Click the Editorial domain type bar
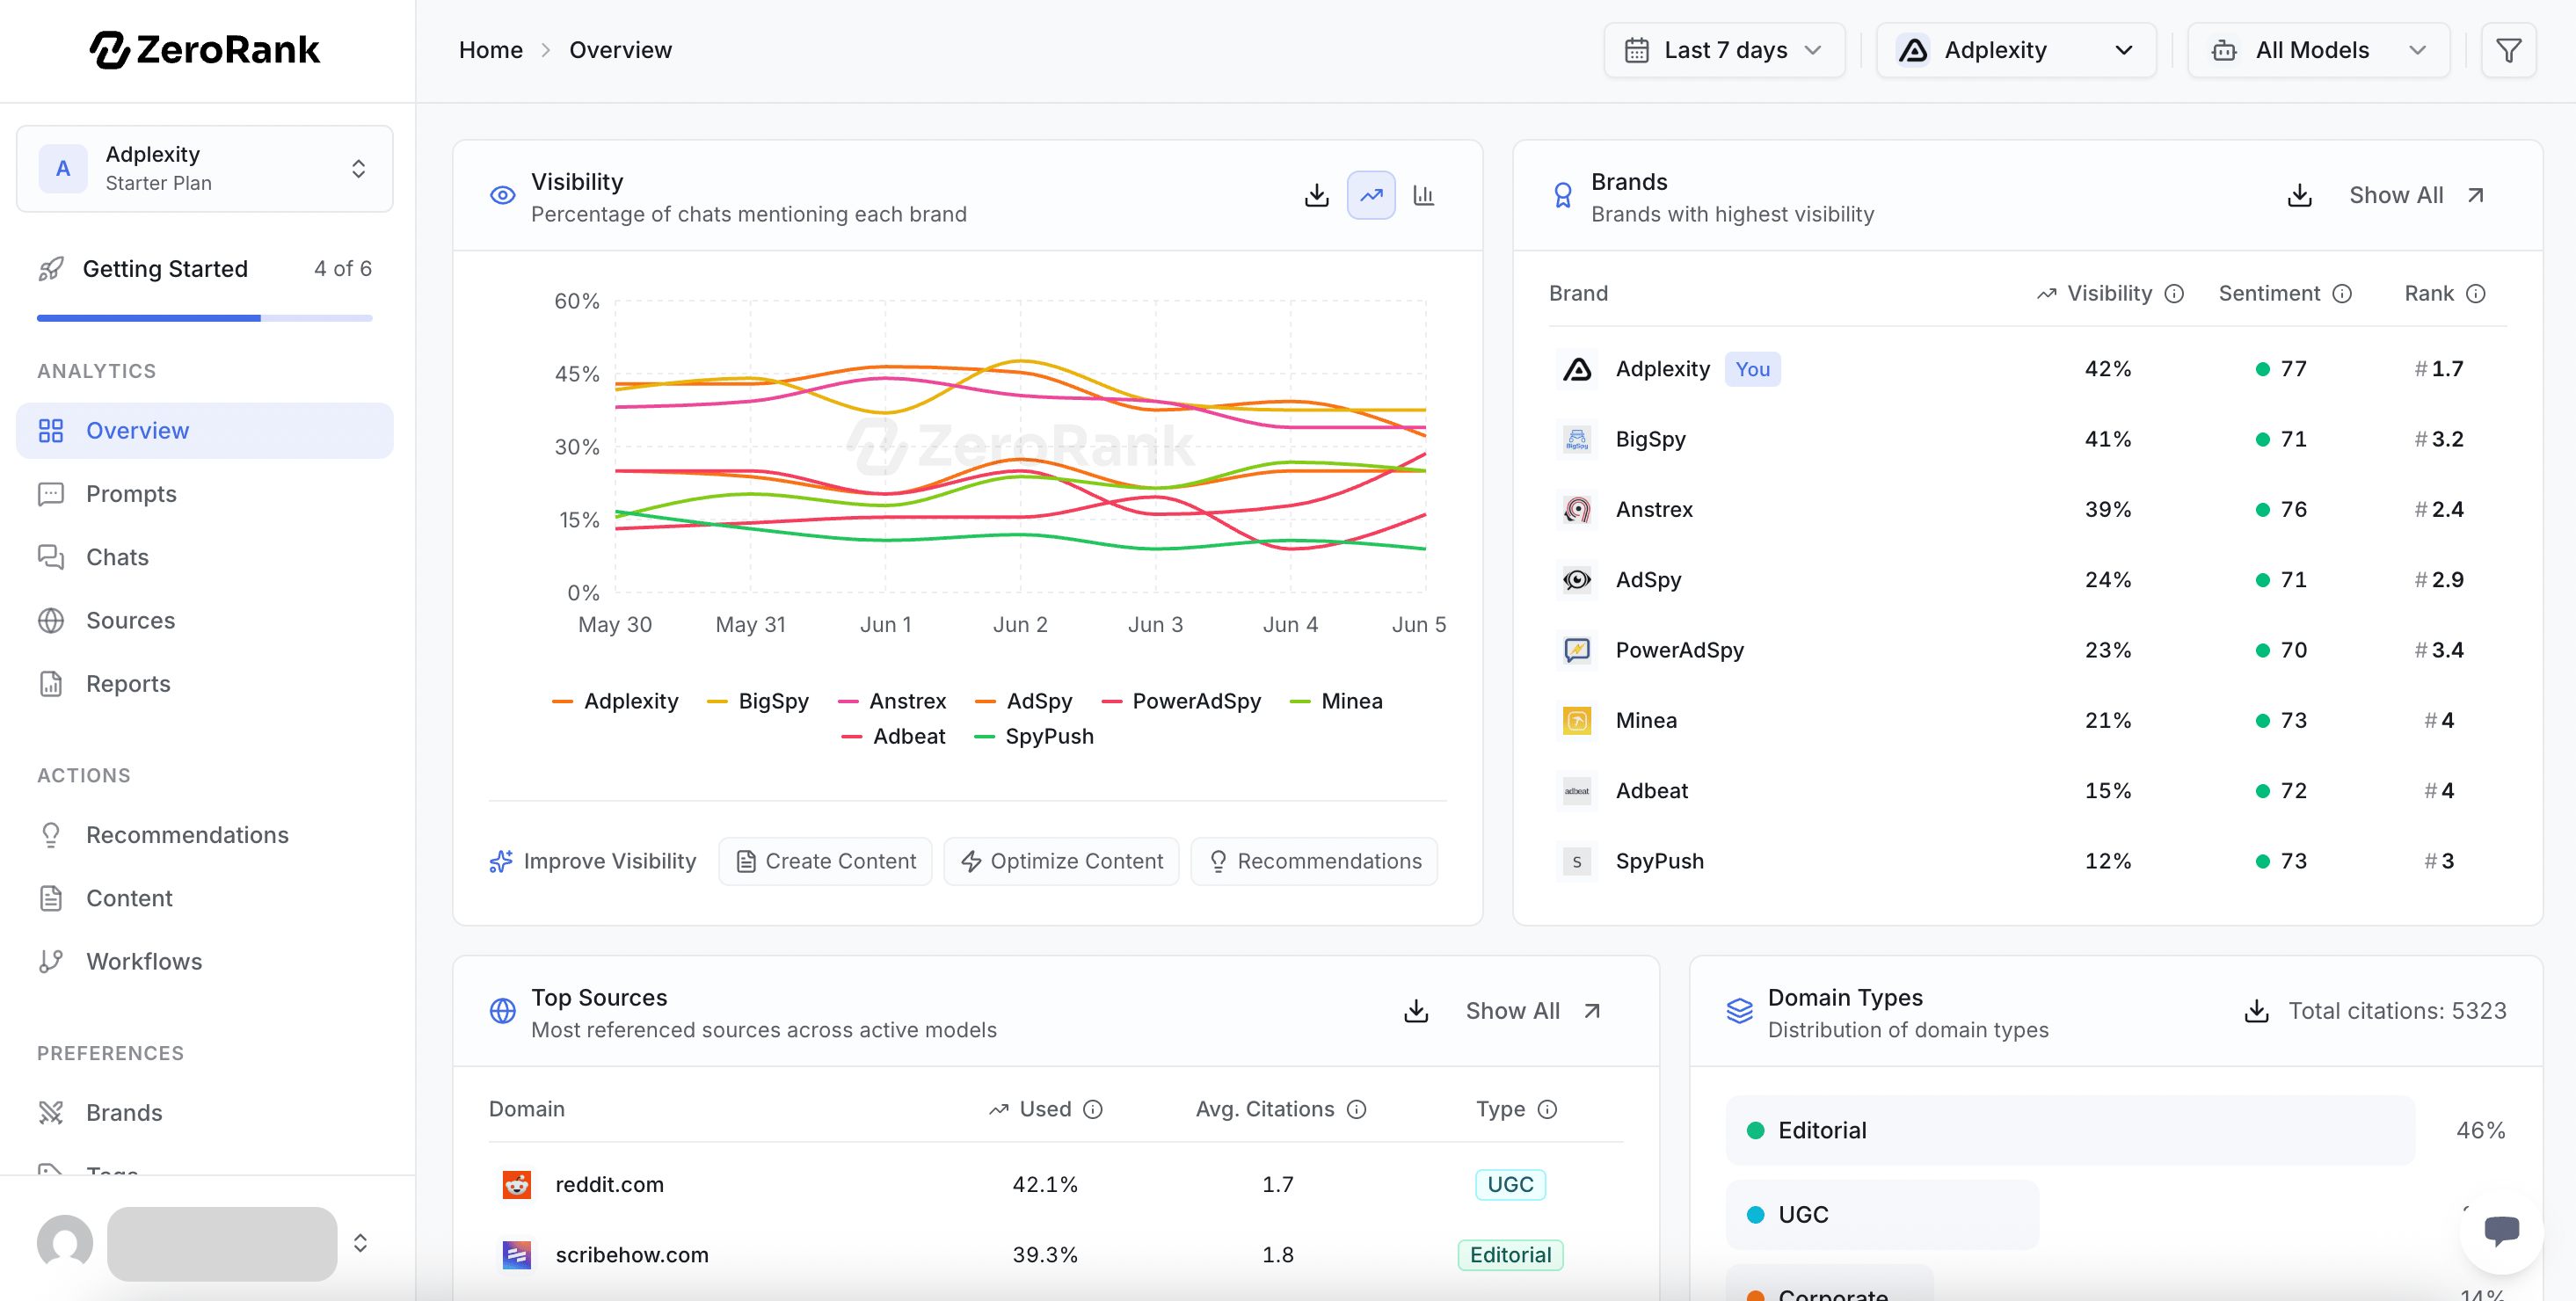 (x=2070, y=1131)
